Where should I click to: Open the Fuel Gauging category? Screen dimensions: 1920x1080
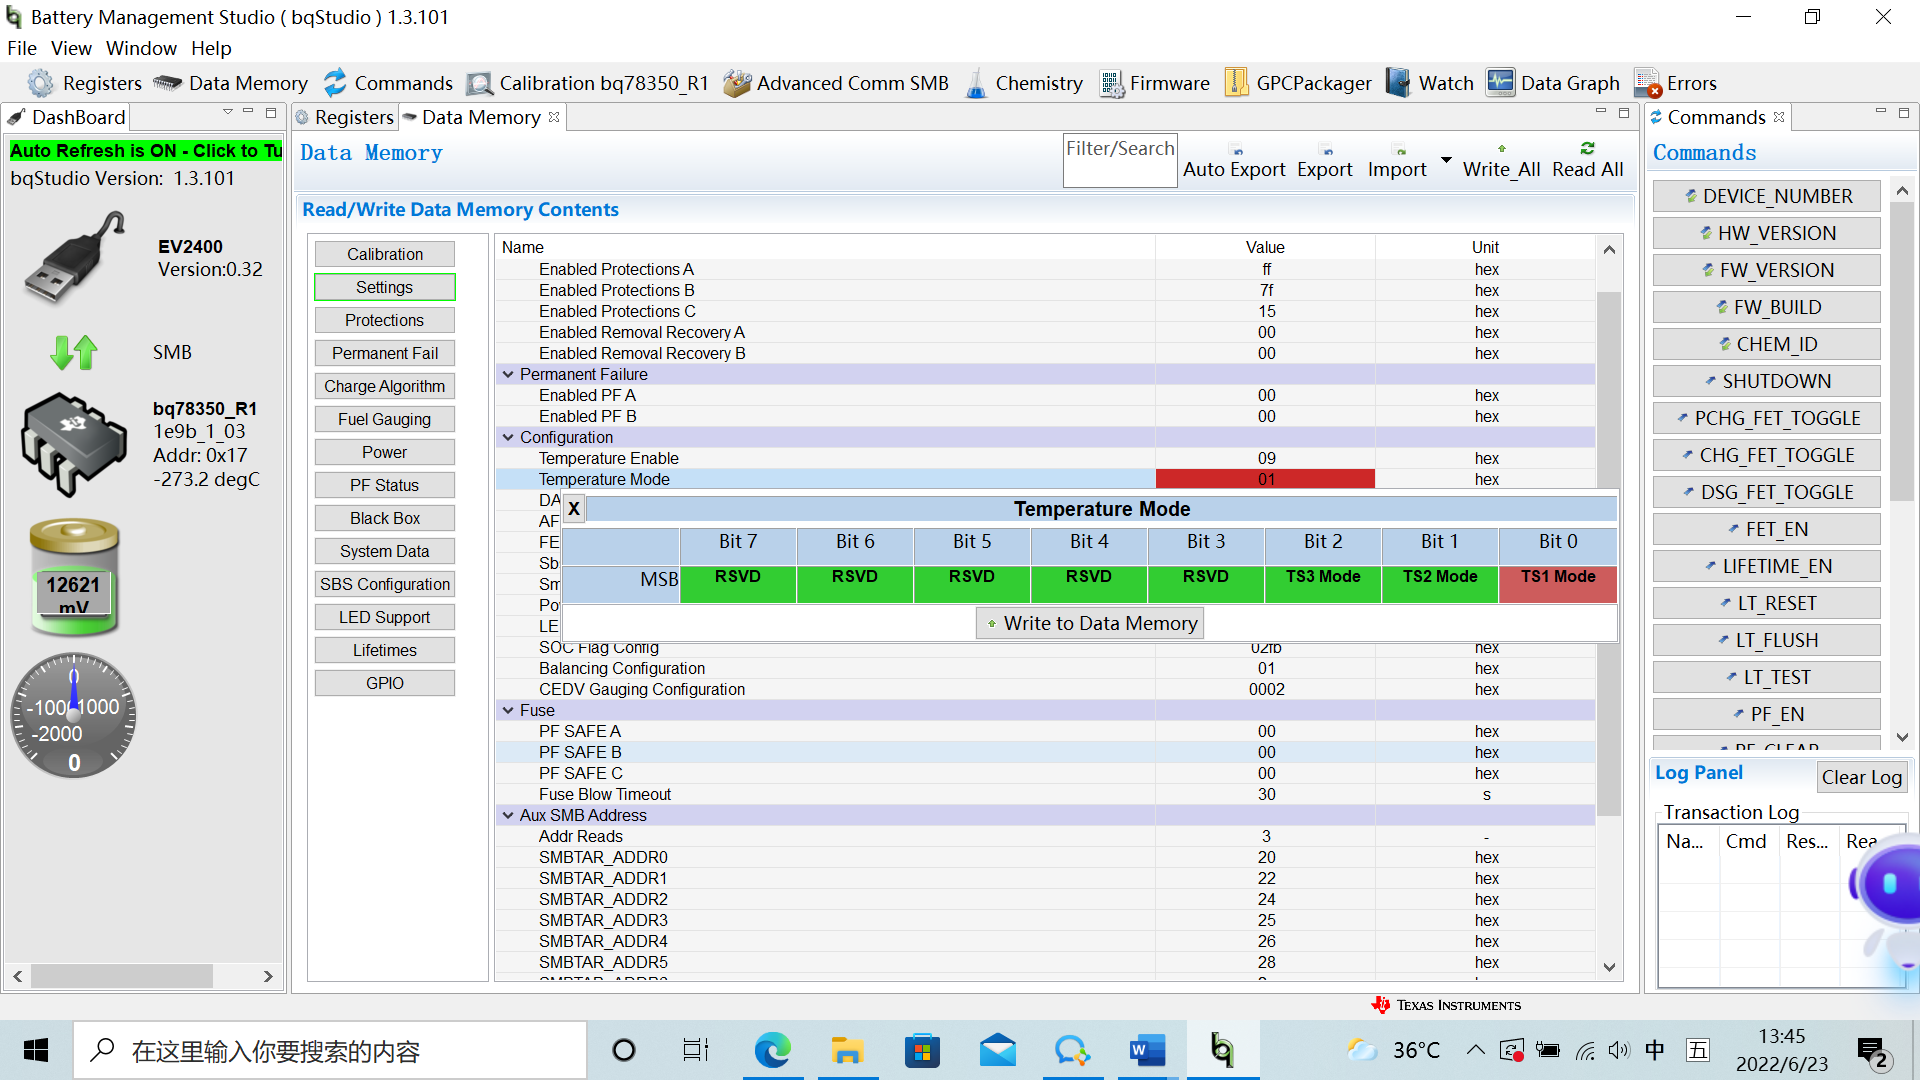(384, 419)
